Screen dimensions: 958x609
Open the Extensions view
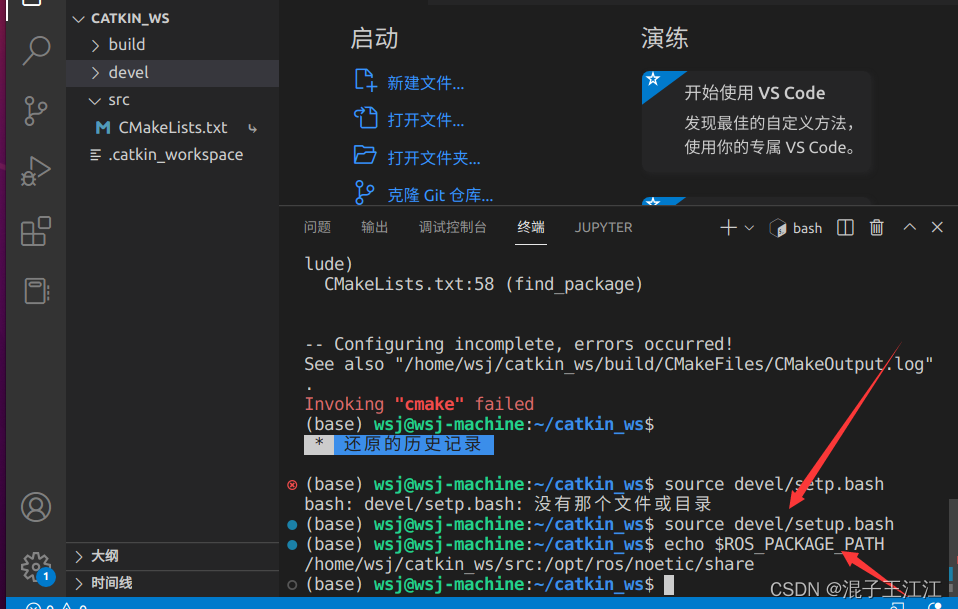tap(36, 231)
